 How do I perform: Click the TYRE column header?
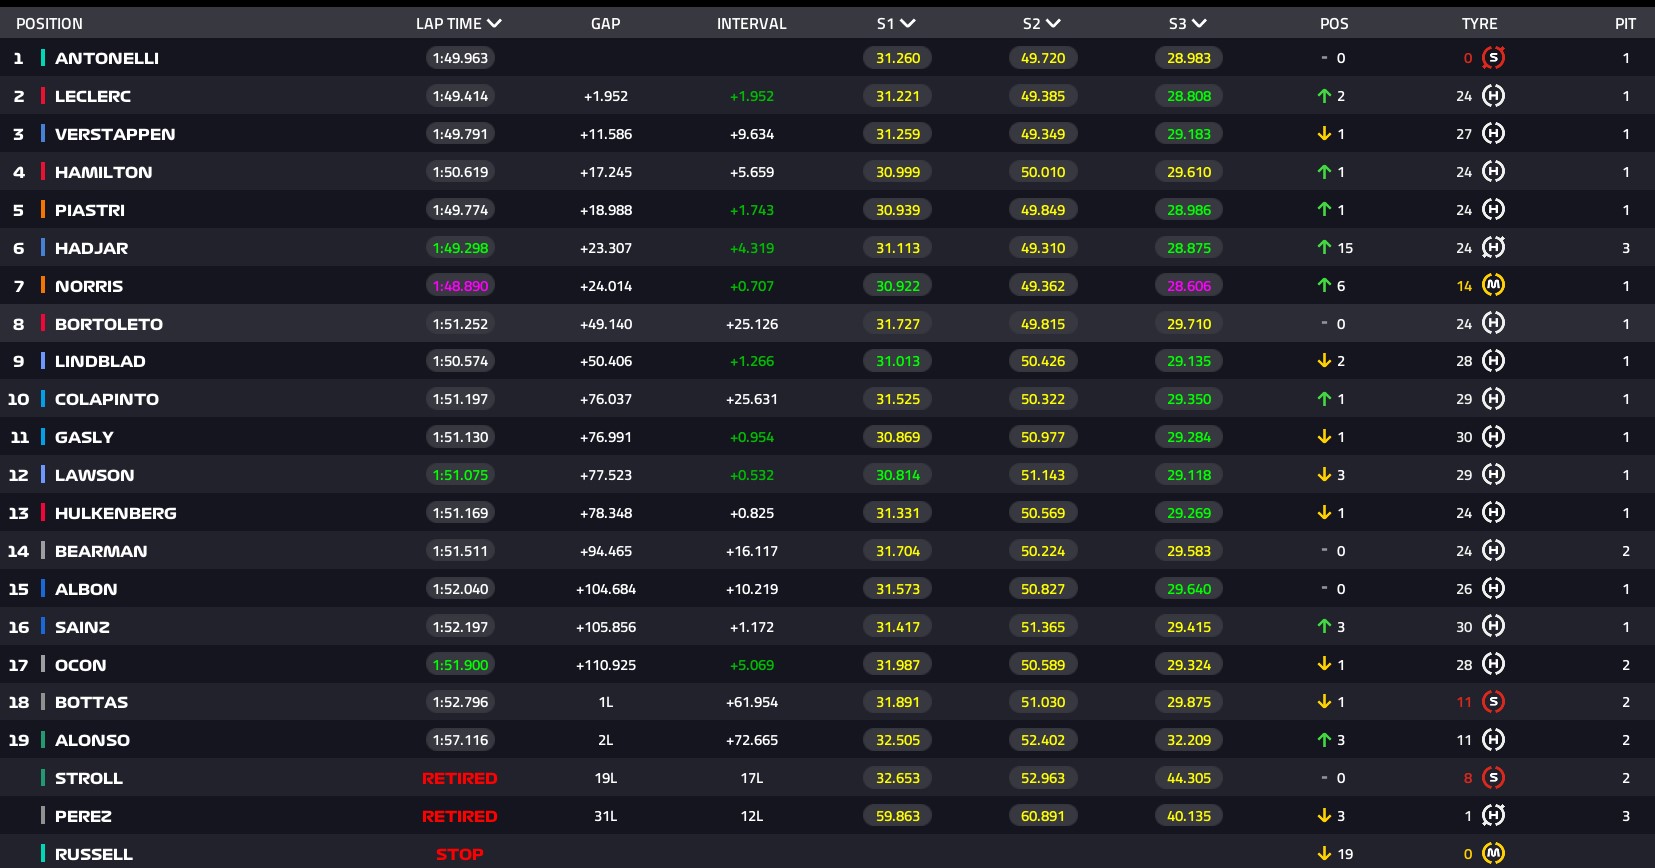pyautogui.click(x=1480, y=23)
